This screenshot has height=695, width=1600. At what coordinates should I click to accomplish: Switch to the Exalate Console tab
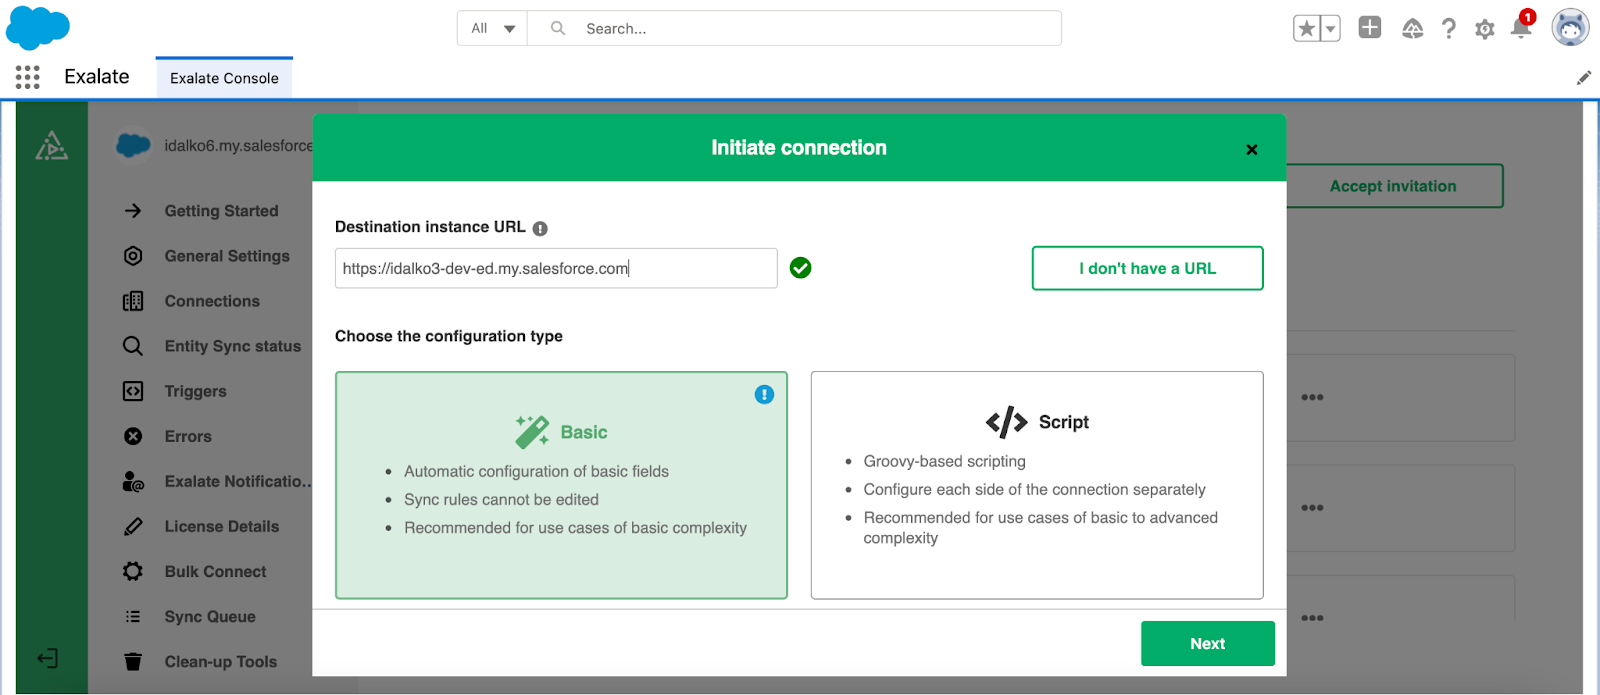click(x=224, y=78)
